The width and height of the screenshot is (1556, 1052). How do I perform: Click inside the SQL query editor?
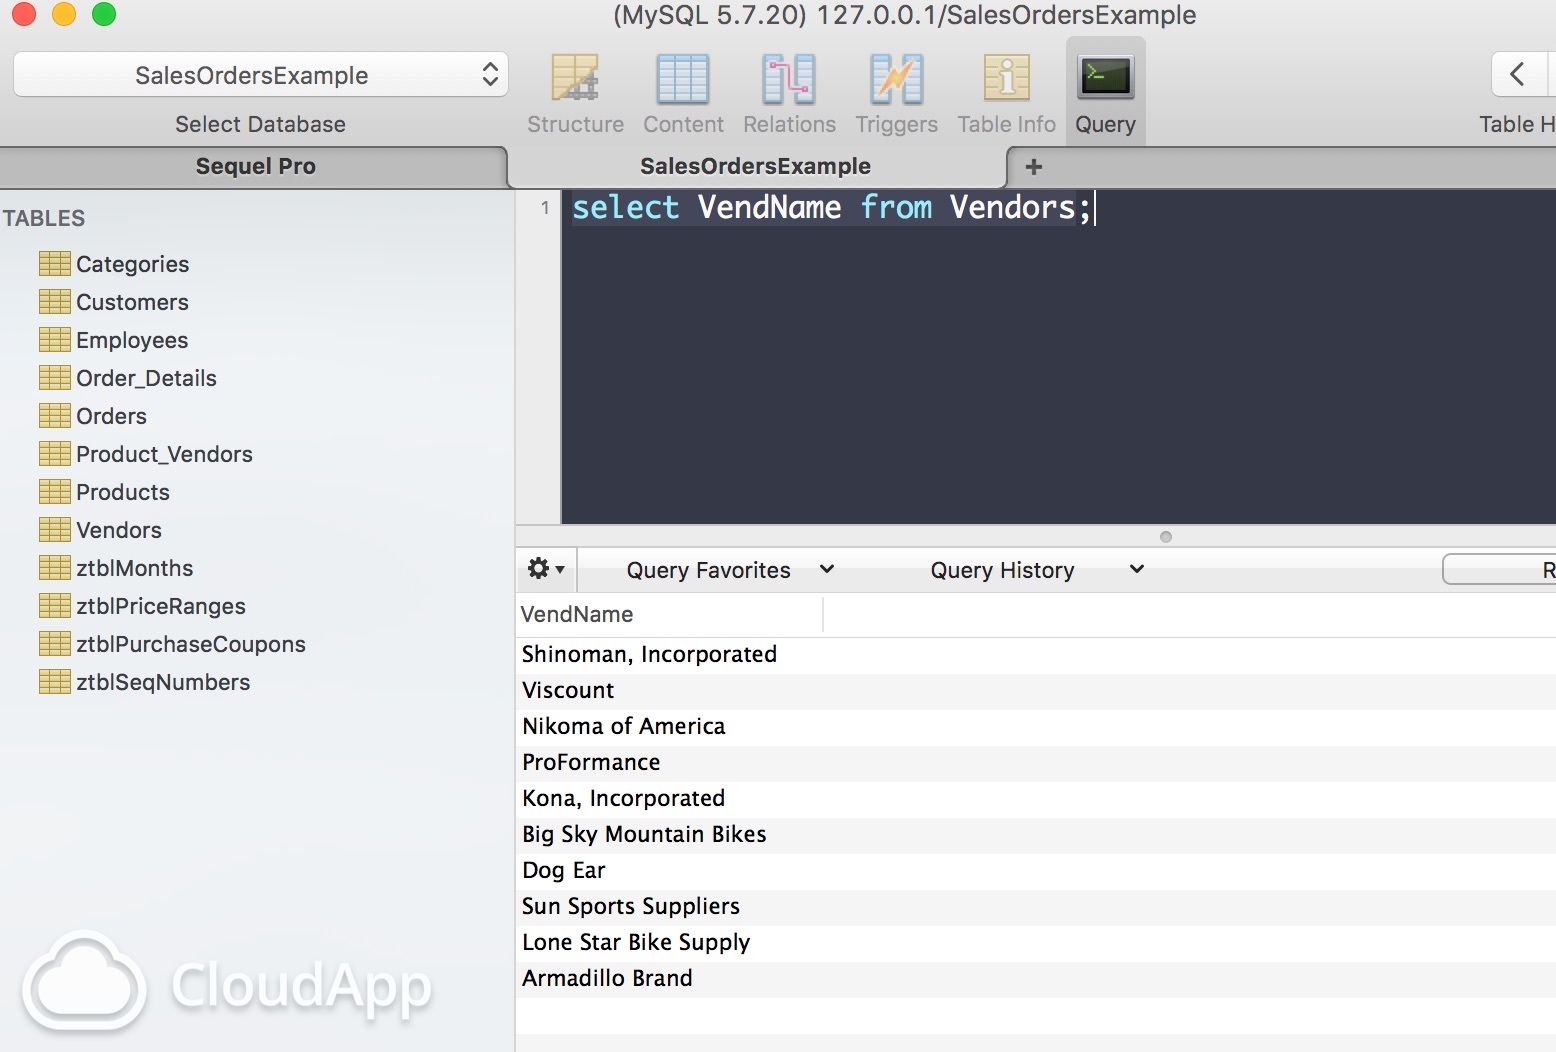point(1058,356)
